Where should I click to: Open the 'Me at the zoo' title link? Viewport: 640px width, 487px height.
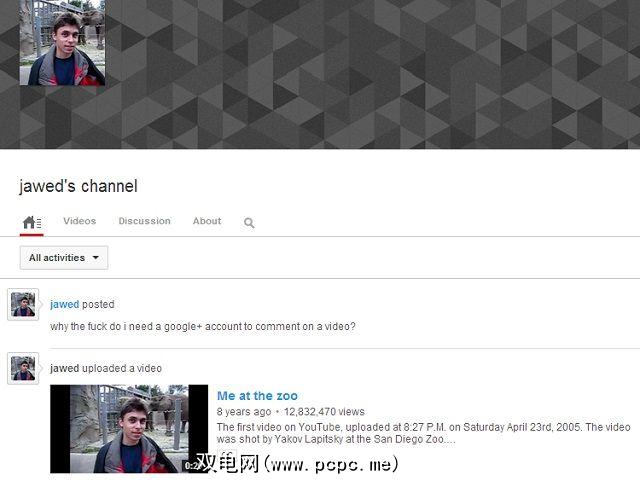pyautogui.click(x=257, y=396)
